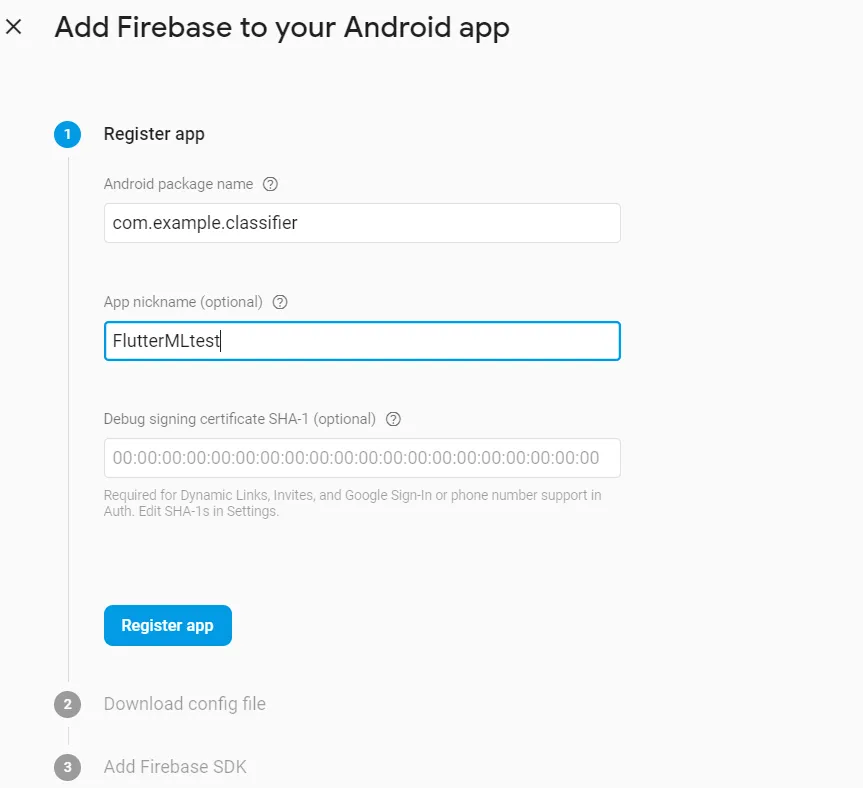Expand the Download config file step
Image resolution: width=863 pixels, height=788 pixels.
click(x=185, y=704)
